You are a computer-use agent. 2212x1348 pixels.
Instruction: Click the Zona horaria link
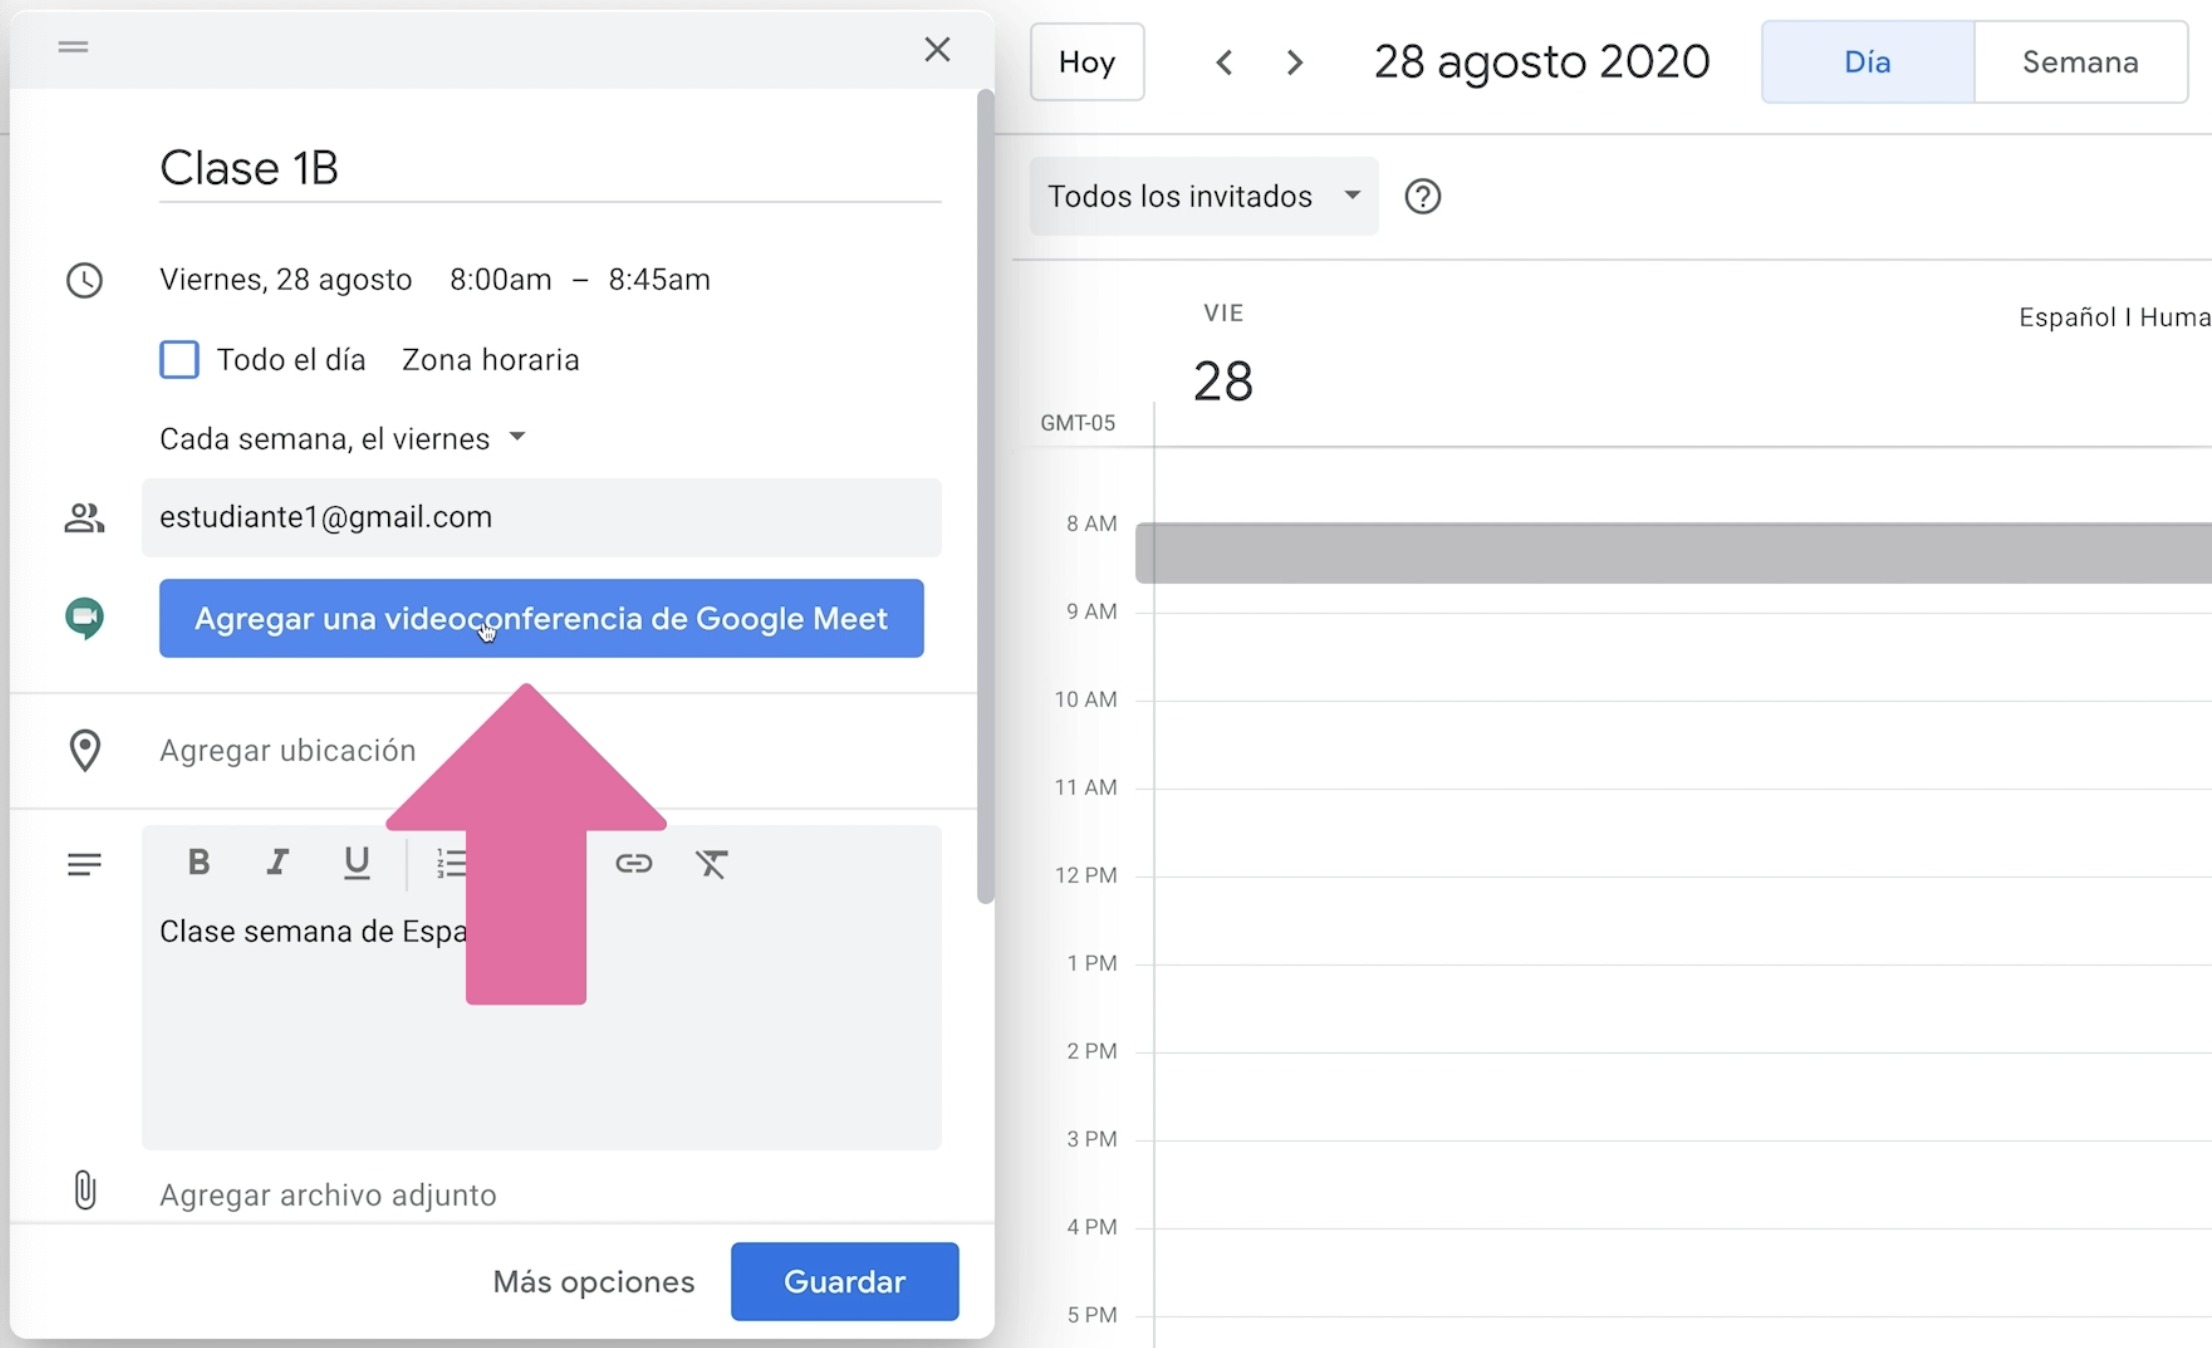point(490,360)
